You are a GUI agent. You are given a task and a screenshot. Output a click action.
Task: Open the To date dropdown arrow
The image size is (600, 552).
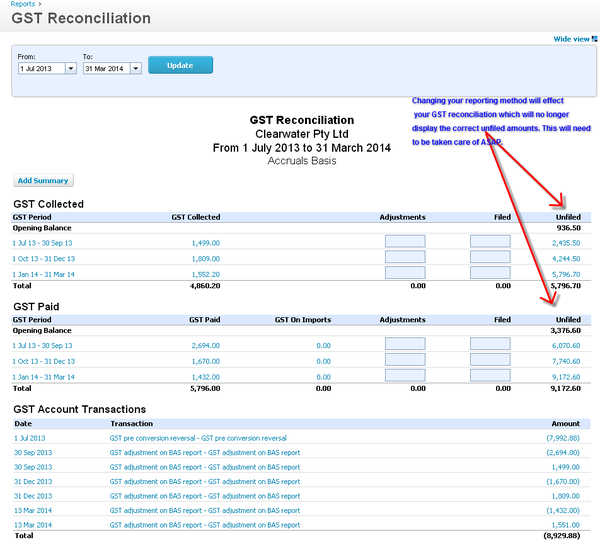[131, 68]
